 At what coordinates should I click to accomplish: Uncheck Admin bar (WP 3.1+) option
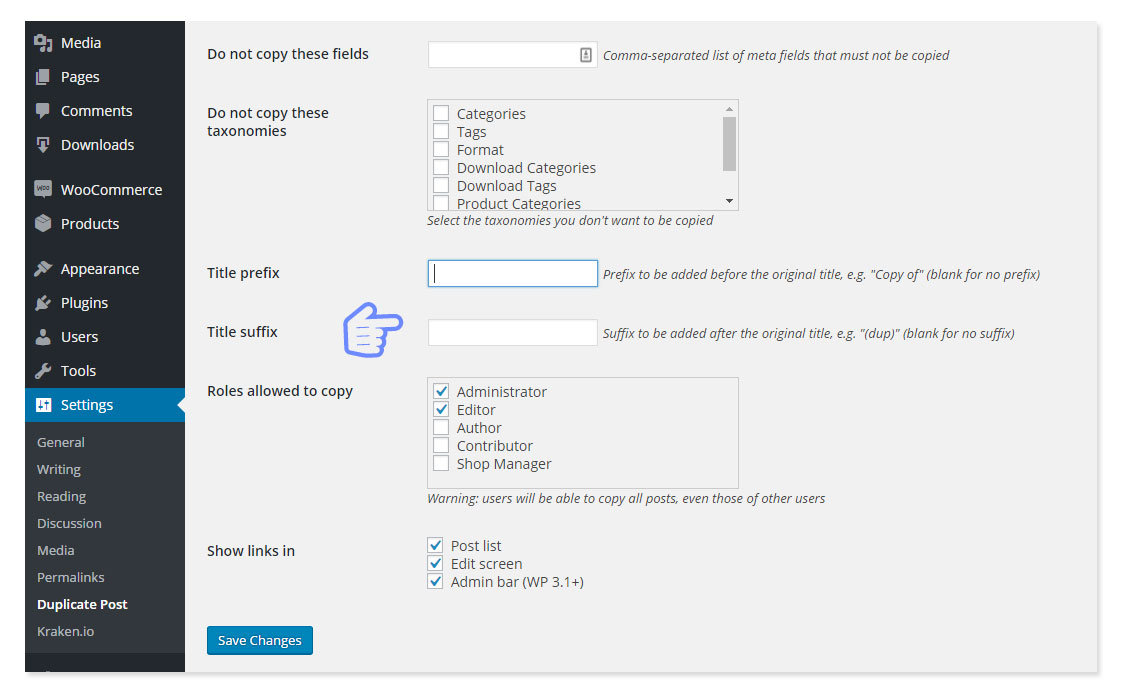coord(435,581)
